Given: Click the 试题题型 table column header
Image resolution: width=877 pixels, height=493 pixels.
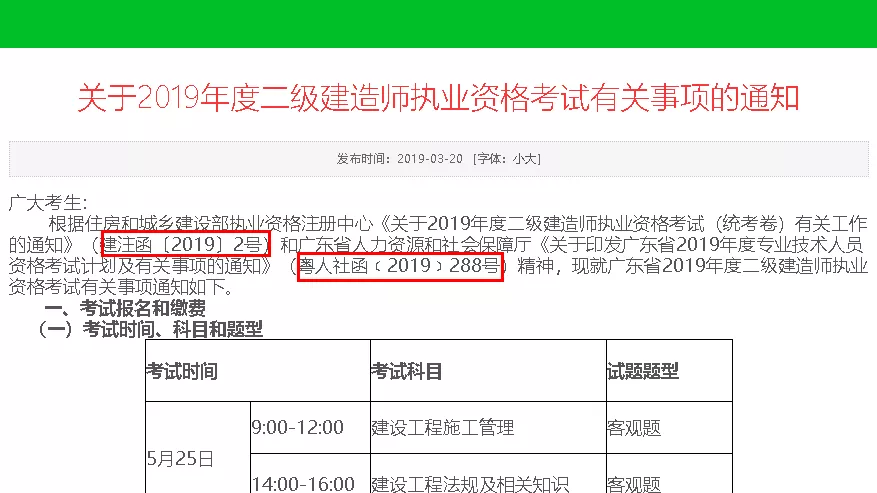Looking at the screenshot, I should tap(643, 371).
